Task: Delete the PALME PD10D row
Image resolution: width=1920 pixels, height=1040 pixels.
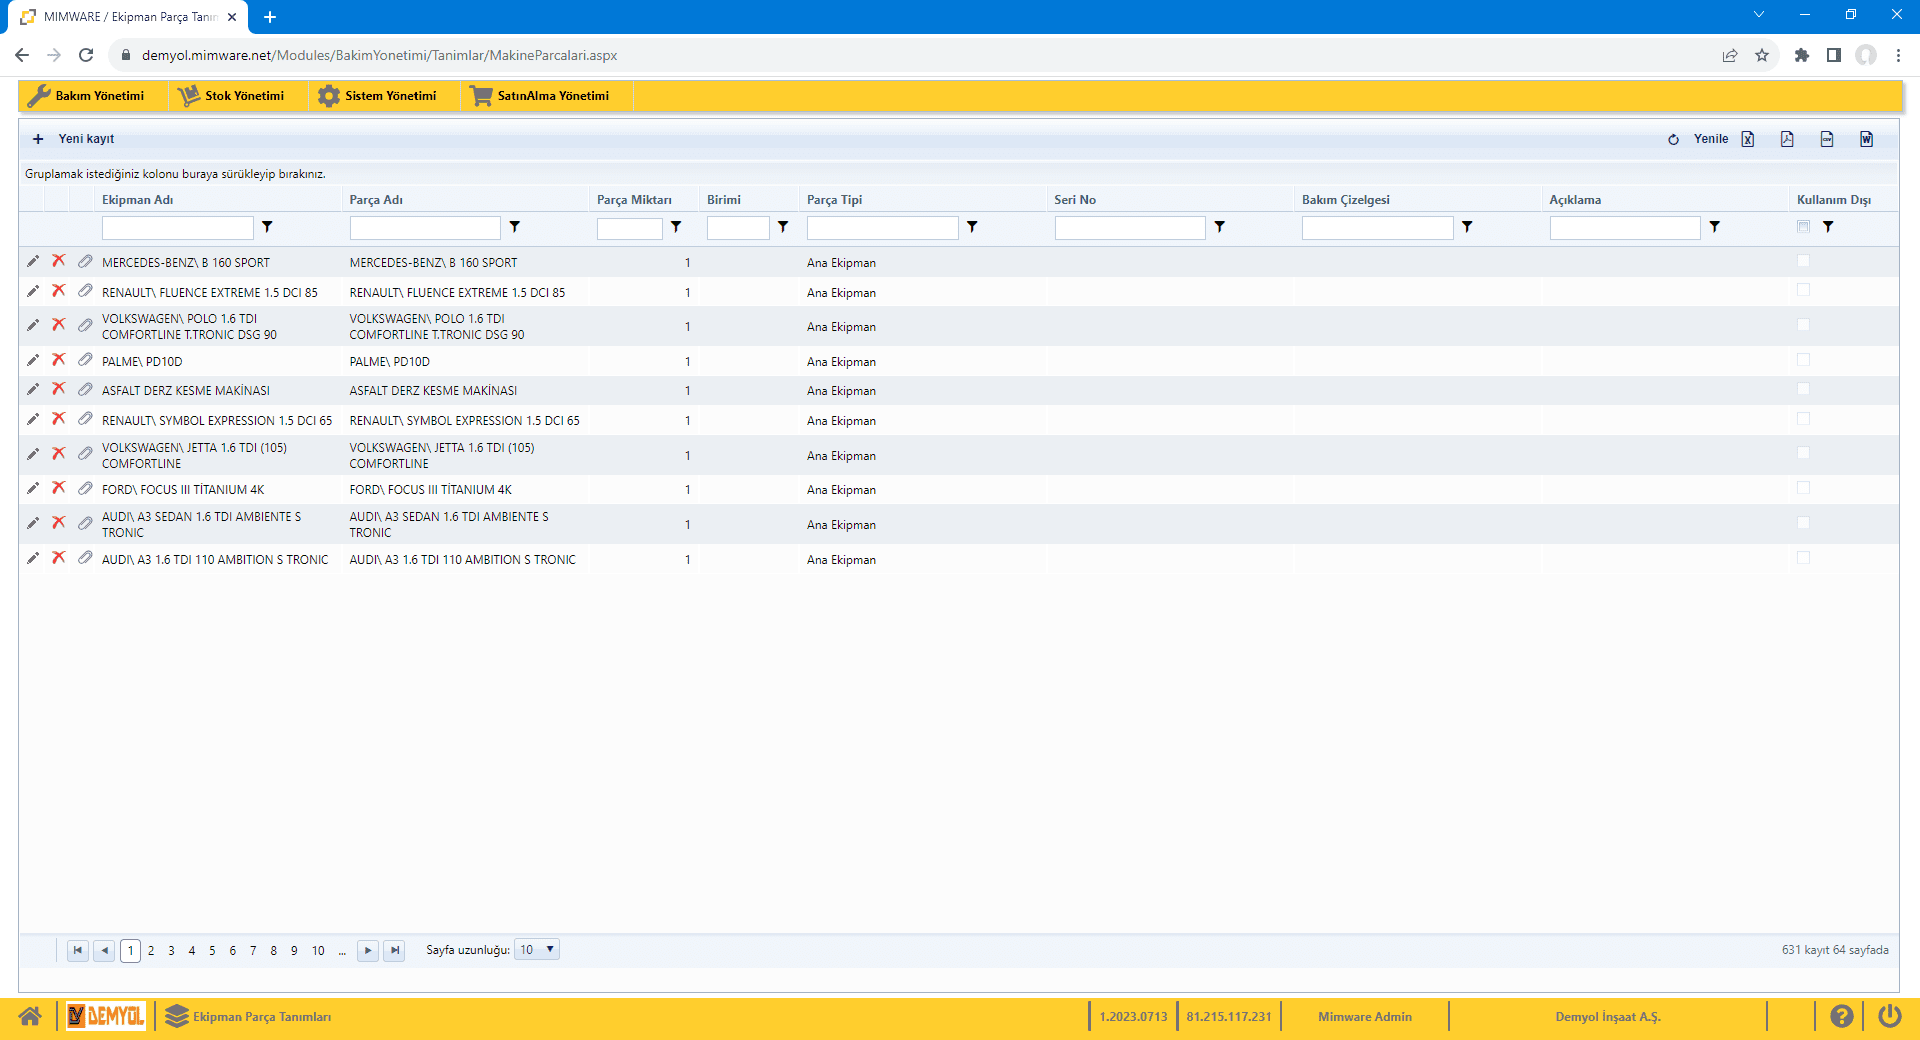Action: 59,360
